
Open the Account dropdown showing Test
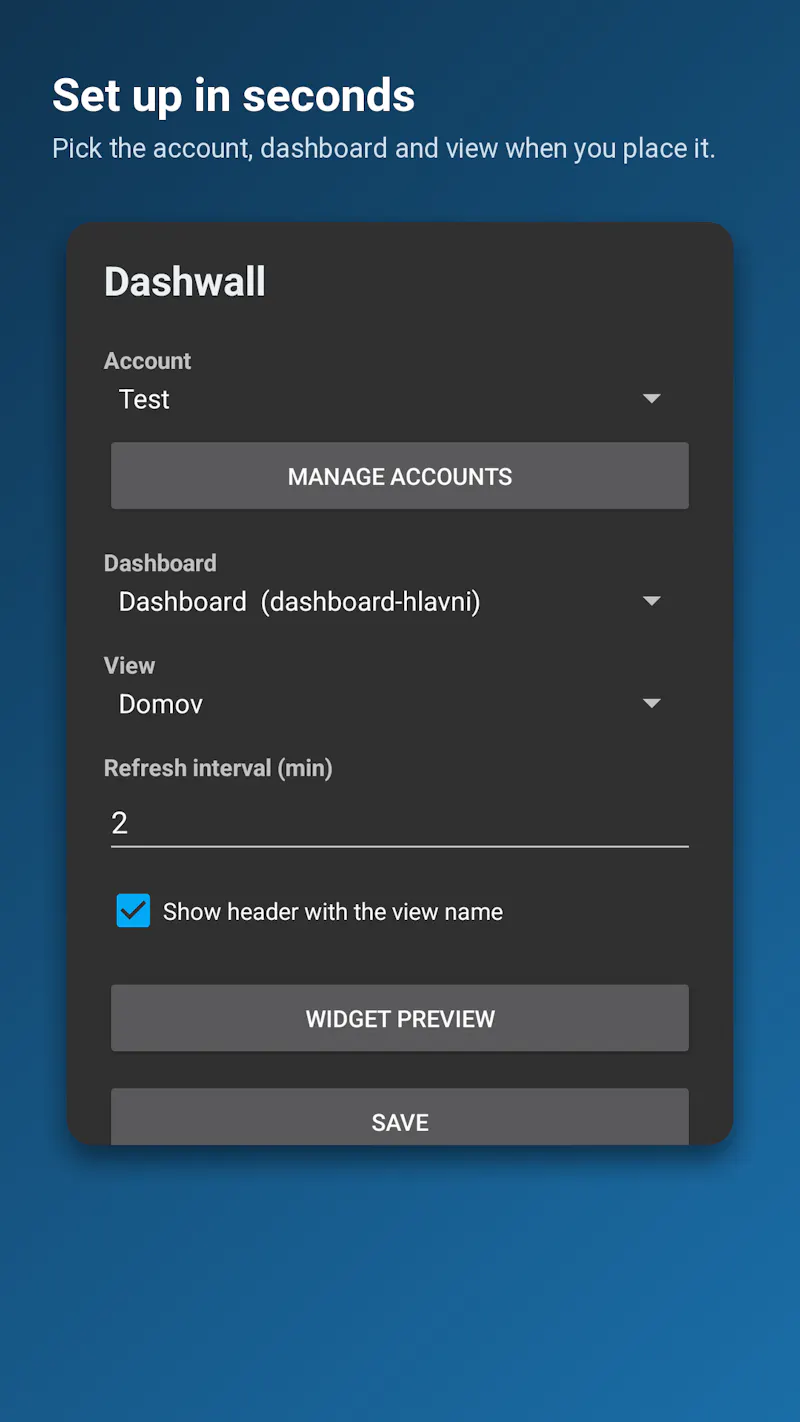click(390, 399)
